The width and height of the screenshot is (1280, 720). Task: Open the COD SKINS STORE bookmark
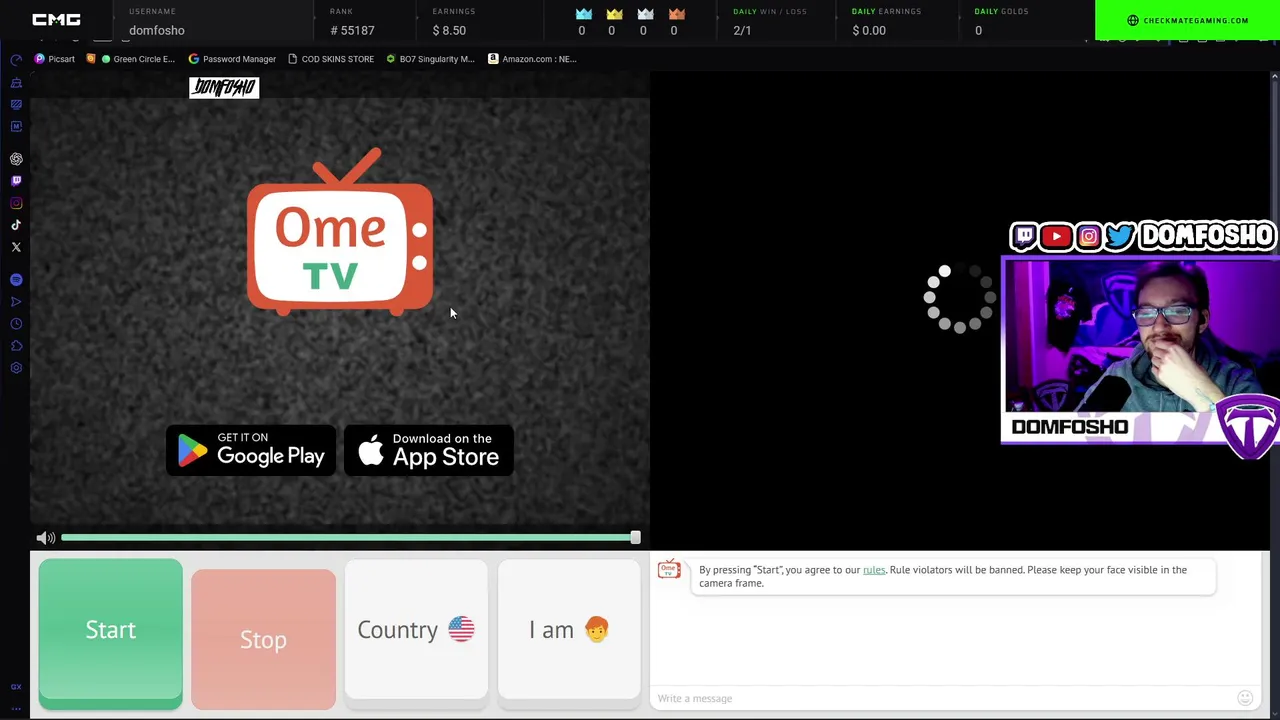[330, 59]
